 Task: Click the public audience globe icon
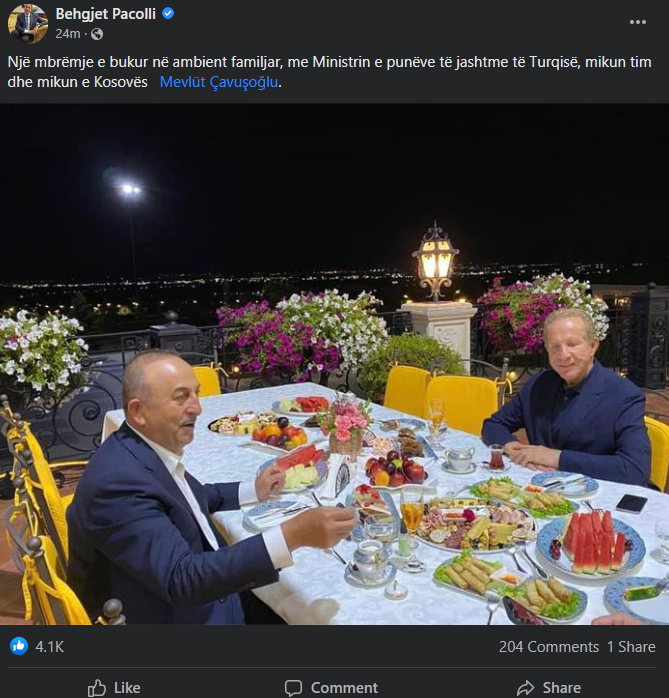[x=97, y=34]
